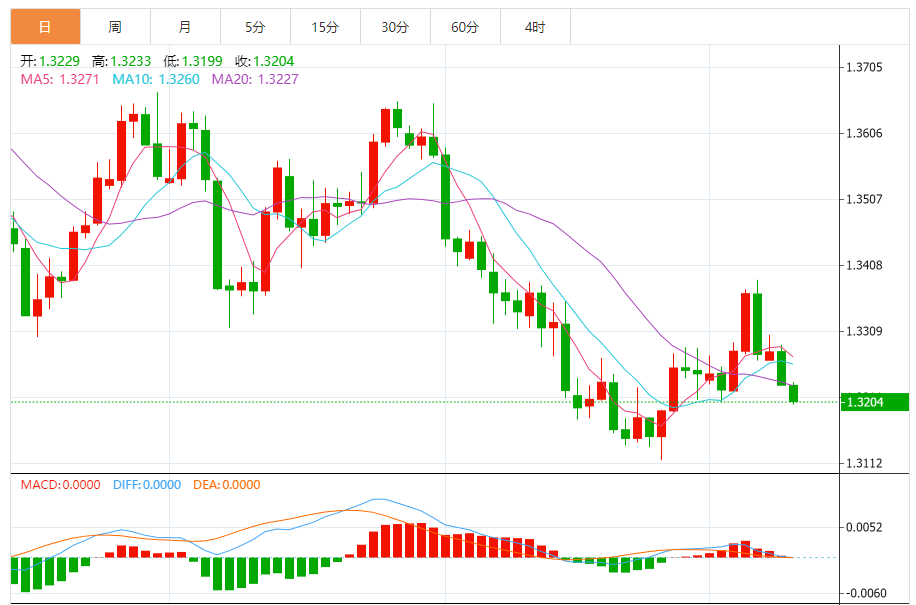Select the 60分 timeframe tab
The image size is (916, 605).
tap(466, 27)
